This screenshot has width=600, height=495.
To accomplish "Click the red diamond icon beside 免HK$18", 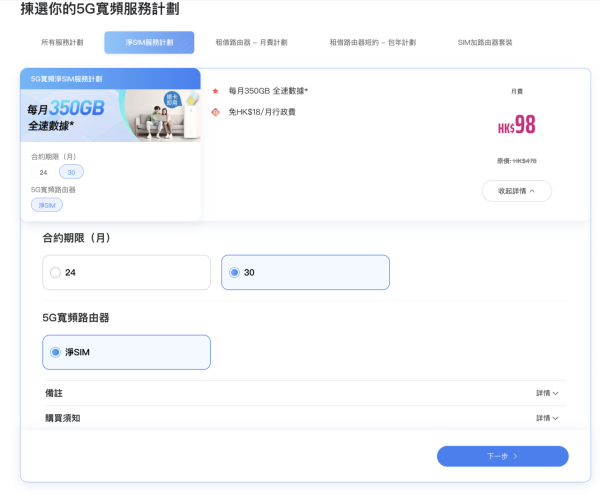I will click(215, 112).
